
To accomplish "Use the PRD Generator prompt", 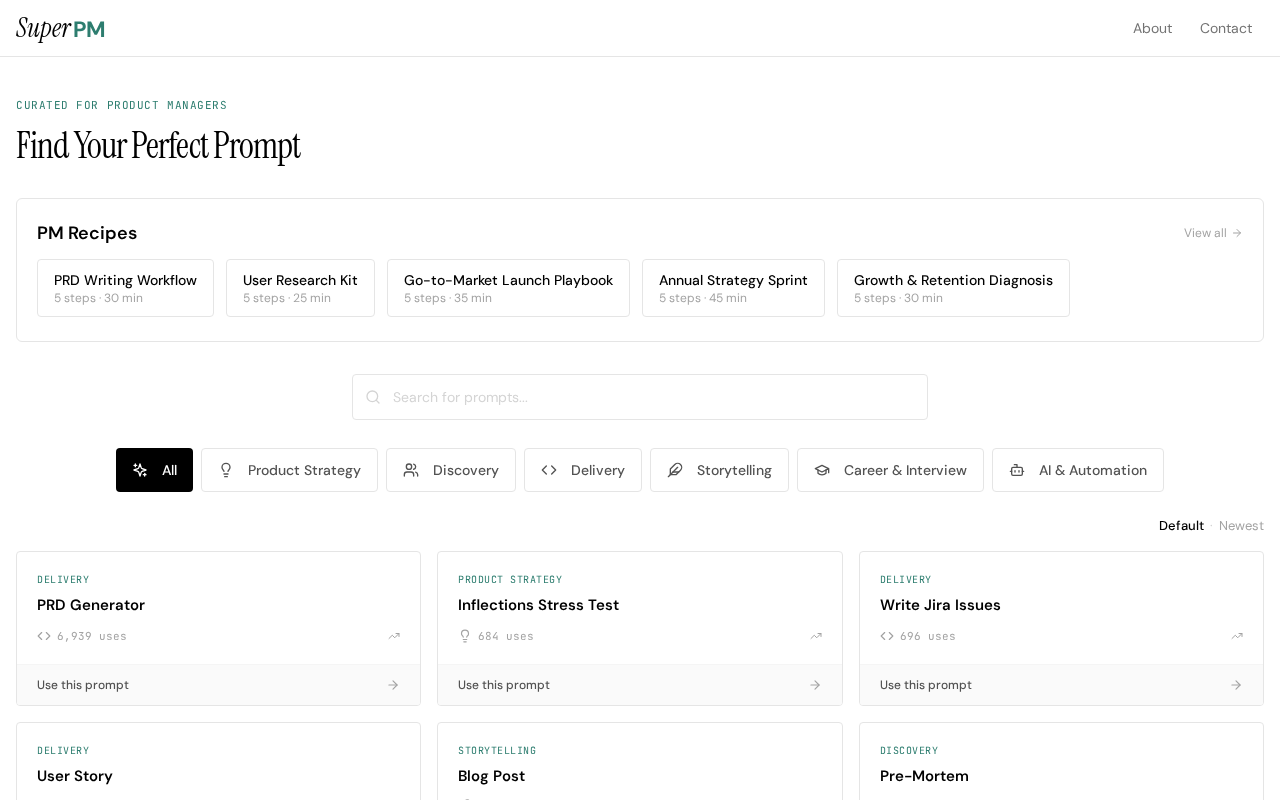I will (x=218, y=685).
